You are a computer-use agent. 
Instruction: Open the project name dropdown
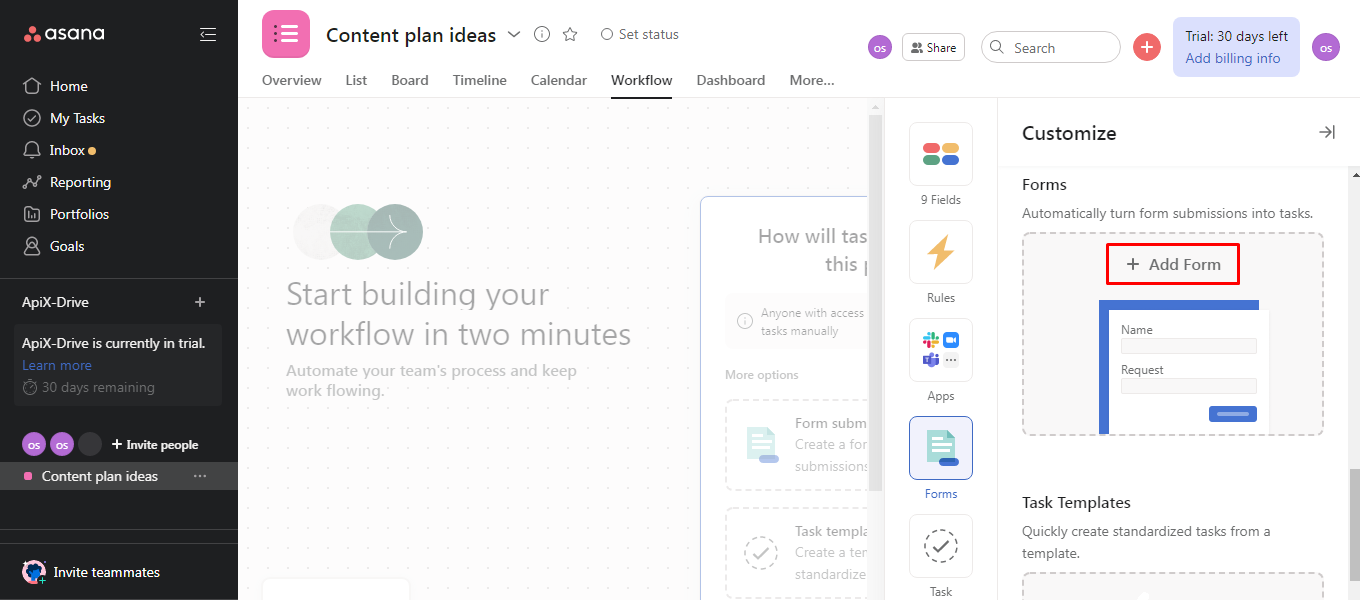pos(514,34)
